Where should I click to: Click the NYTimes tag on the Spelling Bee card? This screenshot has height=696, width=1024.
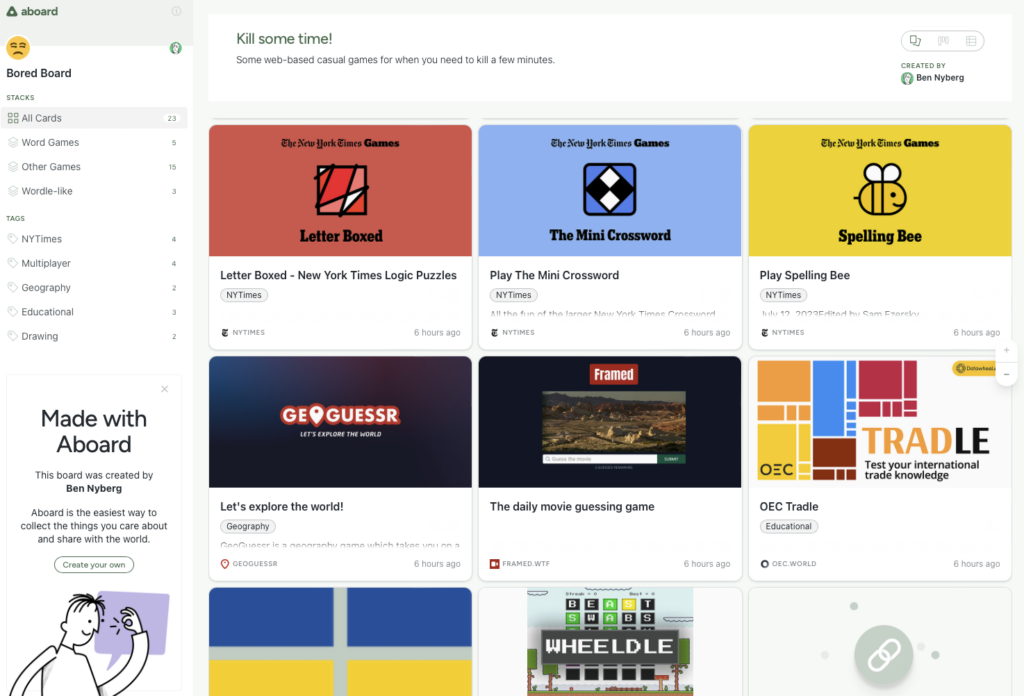(x=783, y=295)
